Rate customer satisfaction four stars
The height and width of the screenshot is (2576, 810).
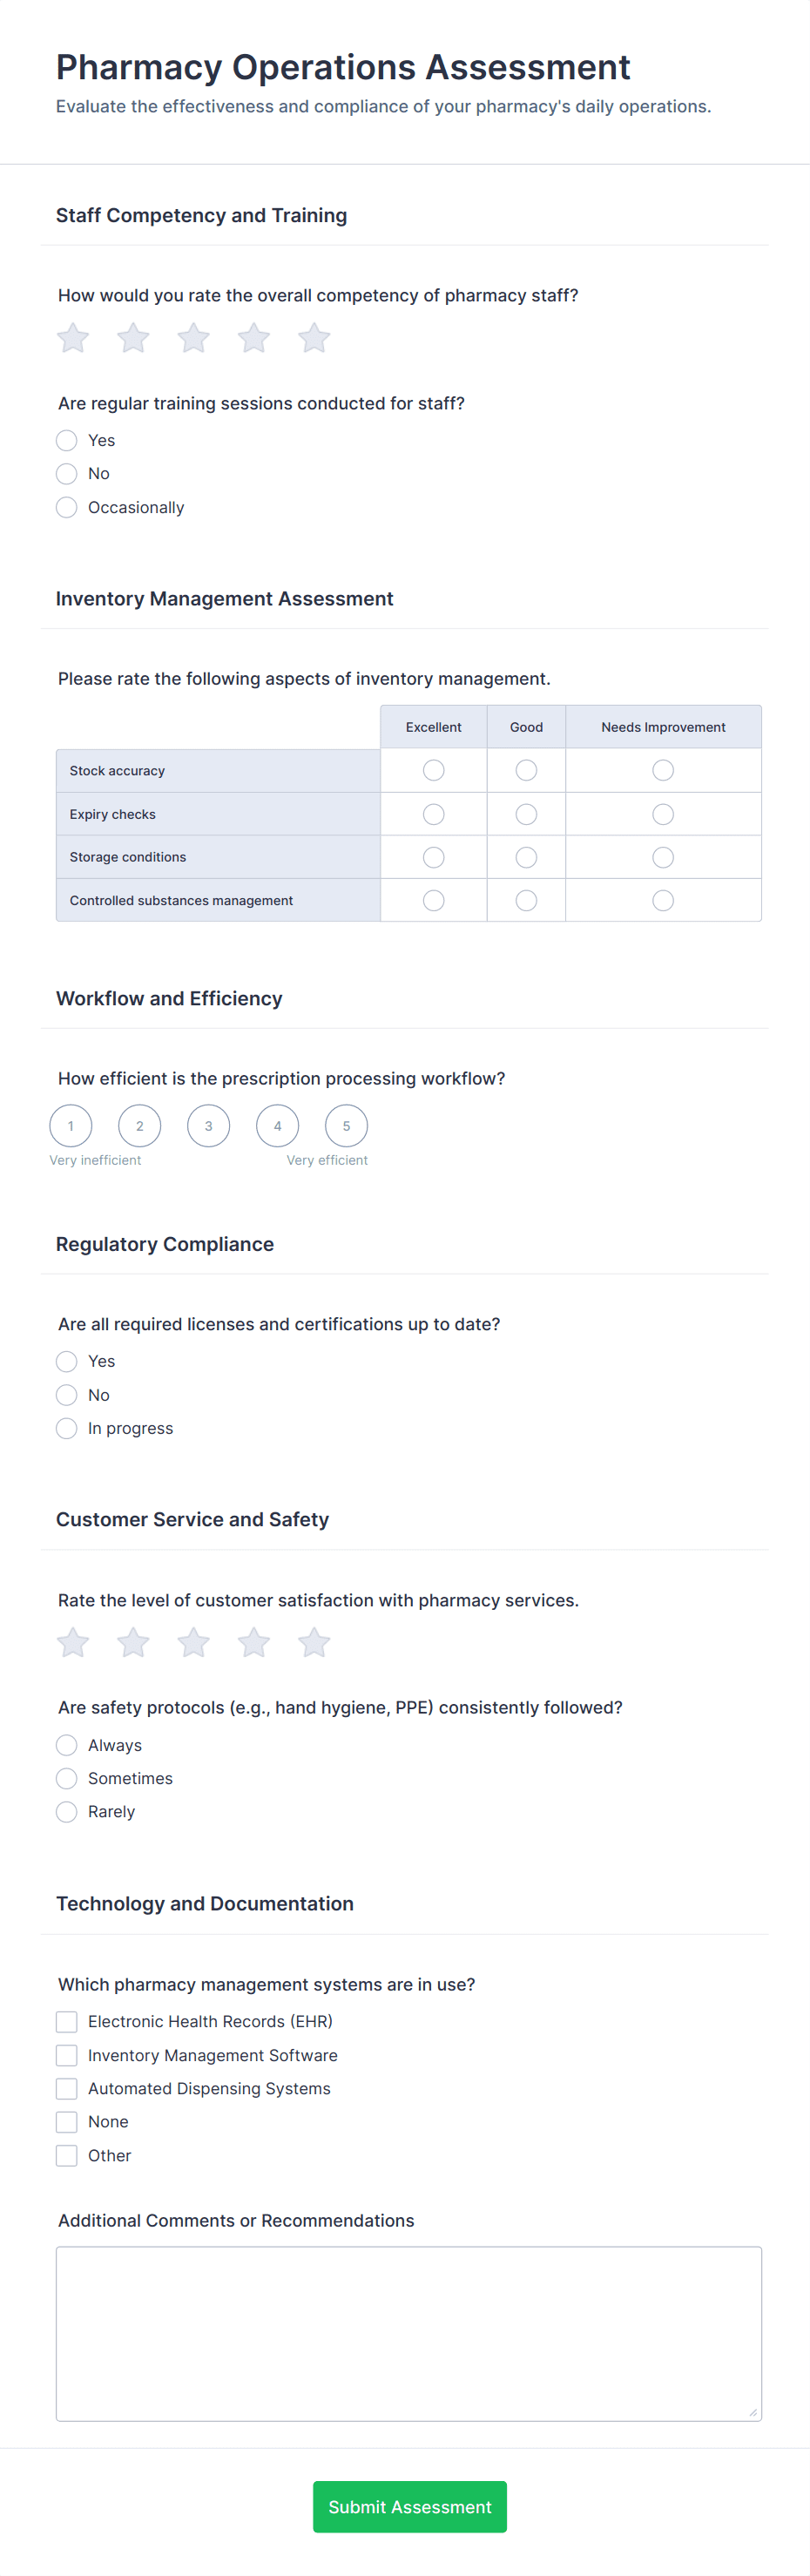point(254,1642)
